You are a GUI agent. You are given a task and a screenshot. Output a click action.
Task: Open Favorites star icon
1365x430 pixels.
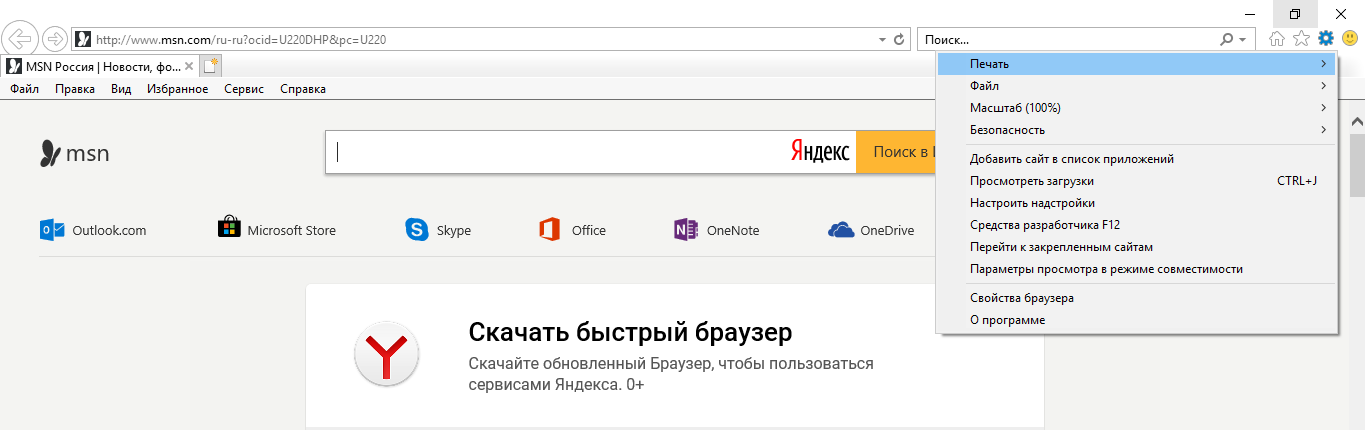[x=1301, y=39]
